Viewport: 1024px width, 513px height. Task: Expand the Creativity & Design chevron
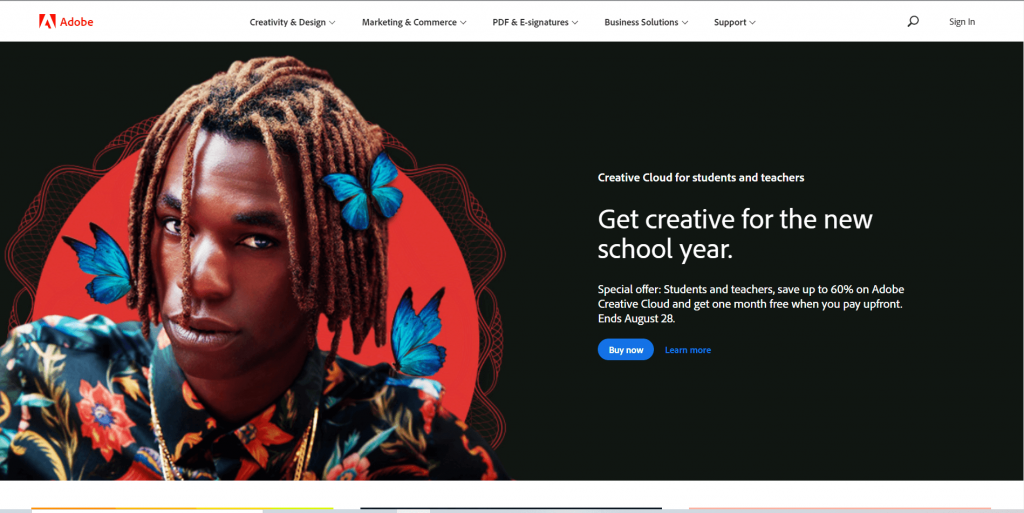[x=332, y=23]
